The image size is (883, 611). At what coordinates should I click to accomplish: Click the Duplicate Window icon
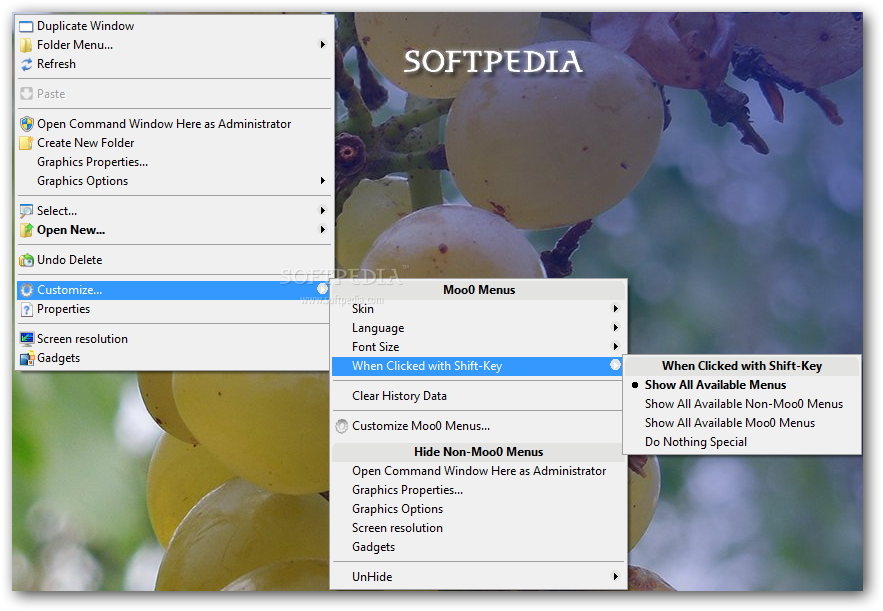coord(26,26)
